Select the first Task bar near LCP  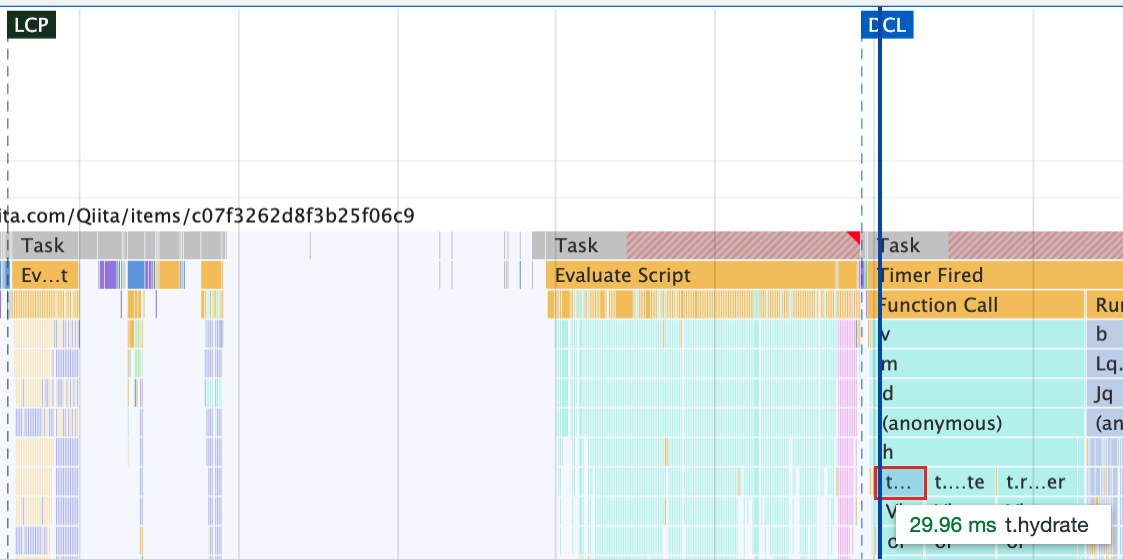pyautogui.click(x=44, y=246)
